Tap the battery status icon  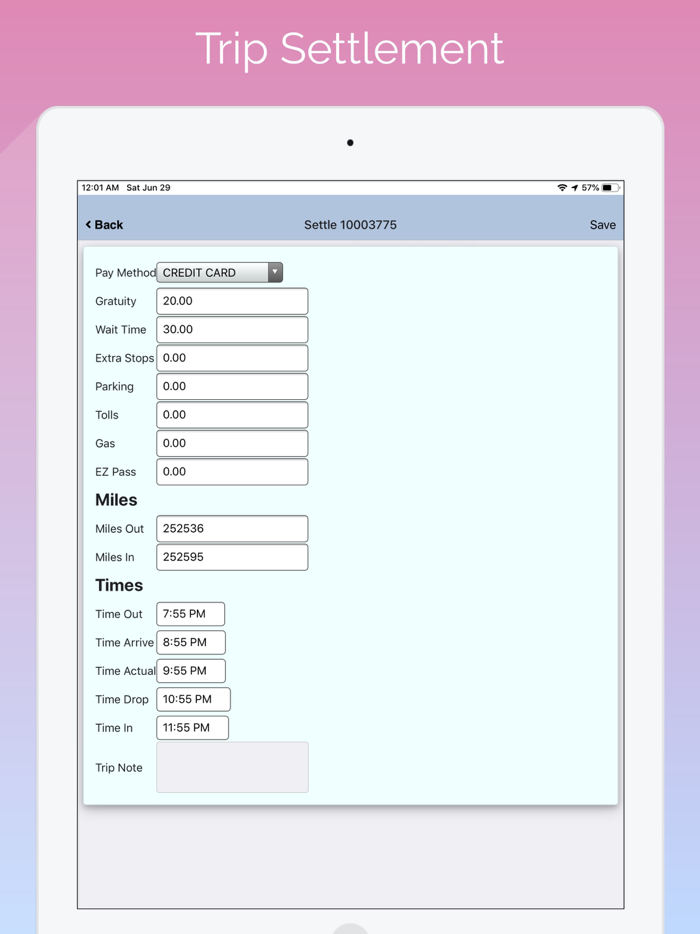611,188
